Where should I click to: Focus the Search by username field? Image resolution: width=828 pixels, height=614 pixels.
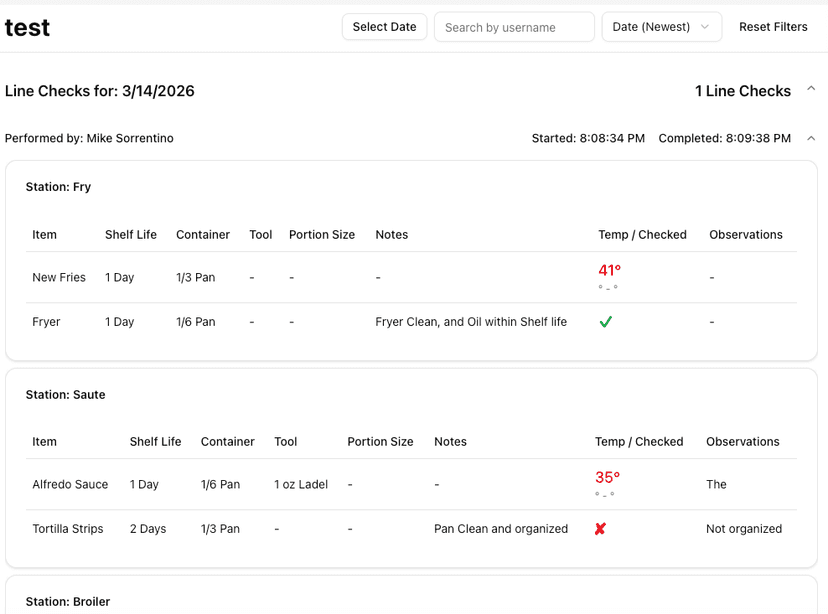pyautogui.click(x=514, y=27)
